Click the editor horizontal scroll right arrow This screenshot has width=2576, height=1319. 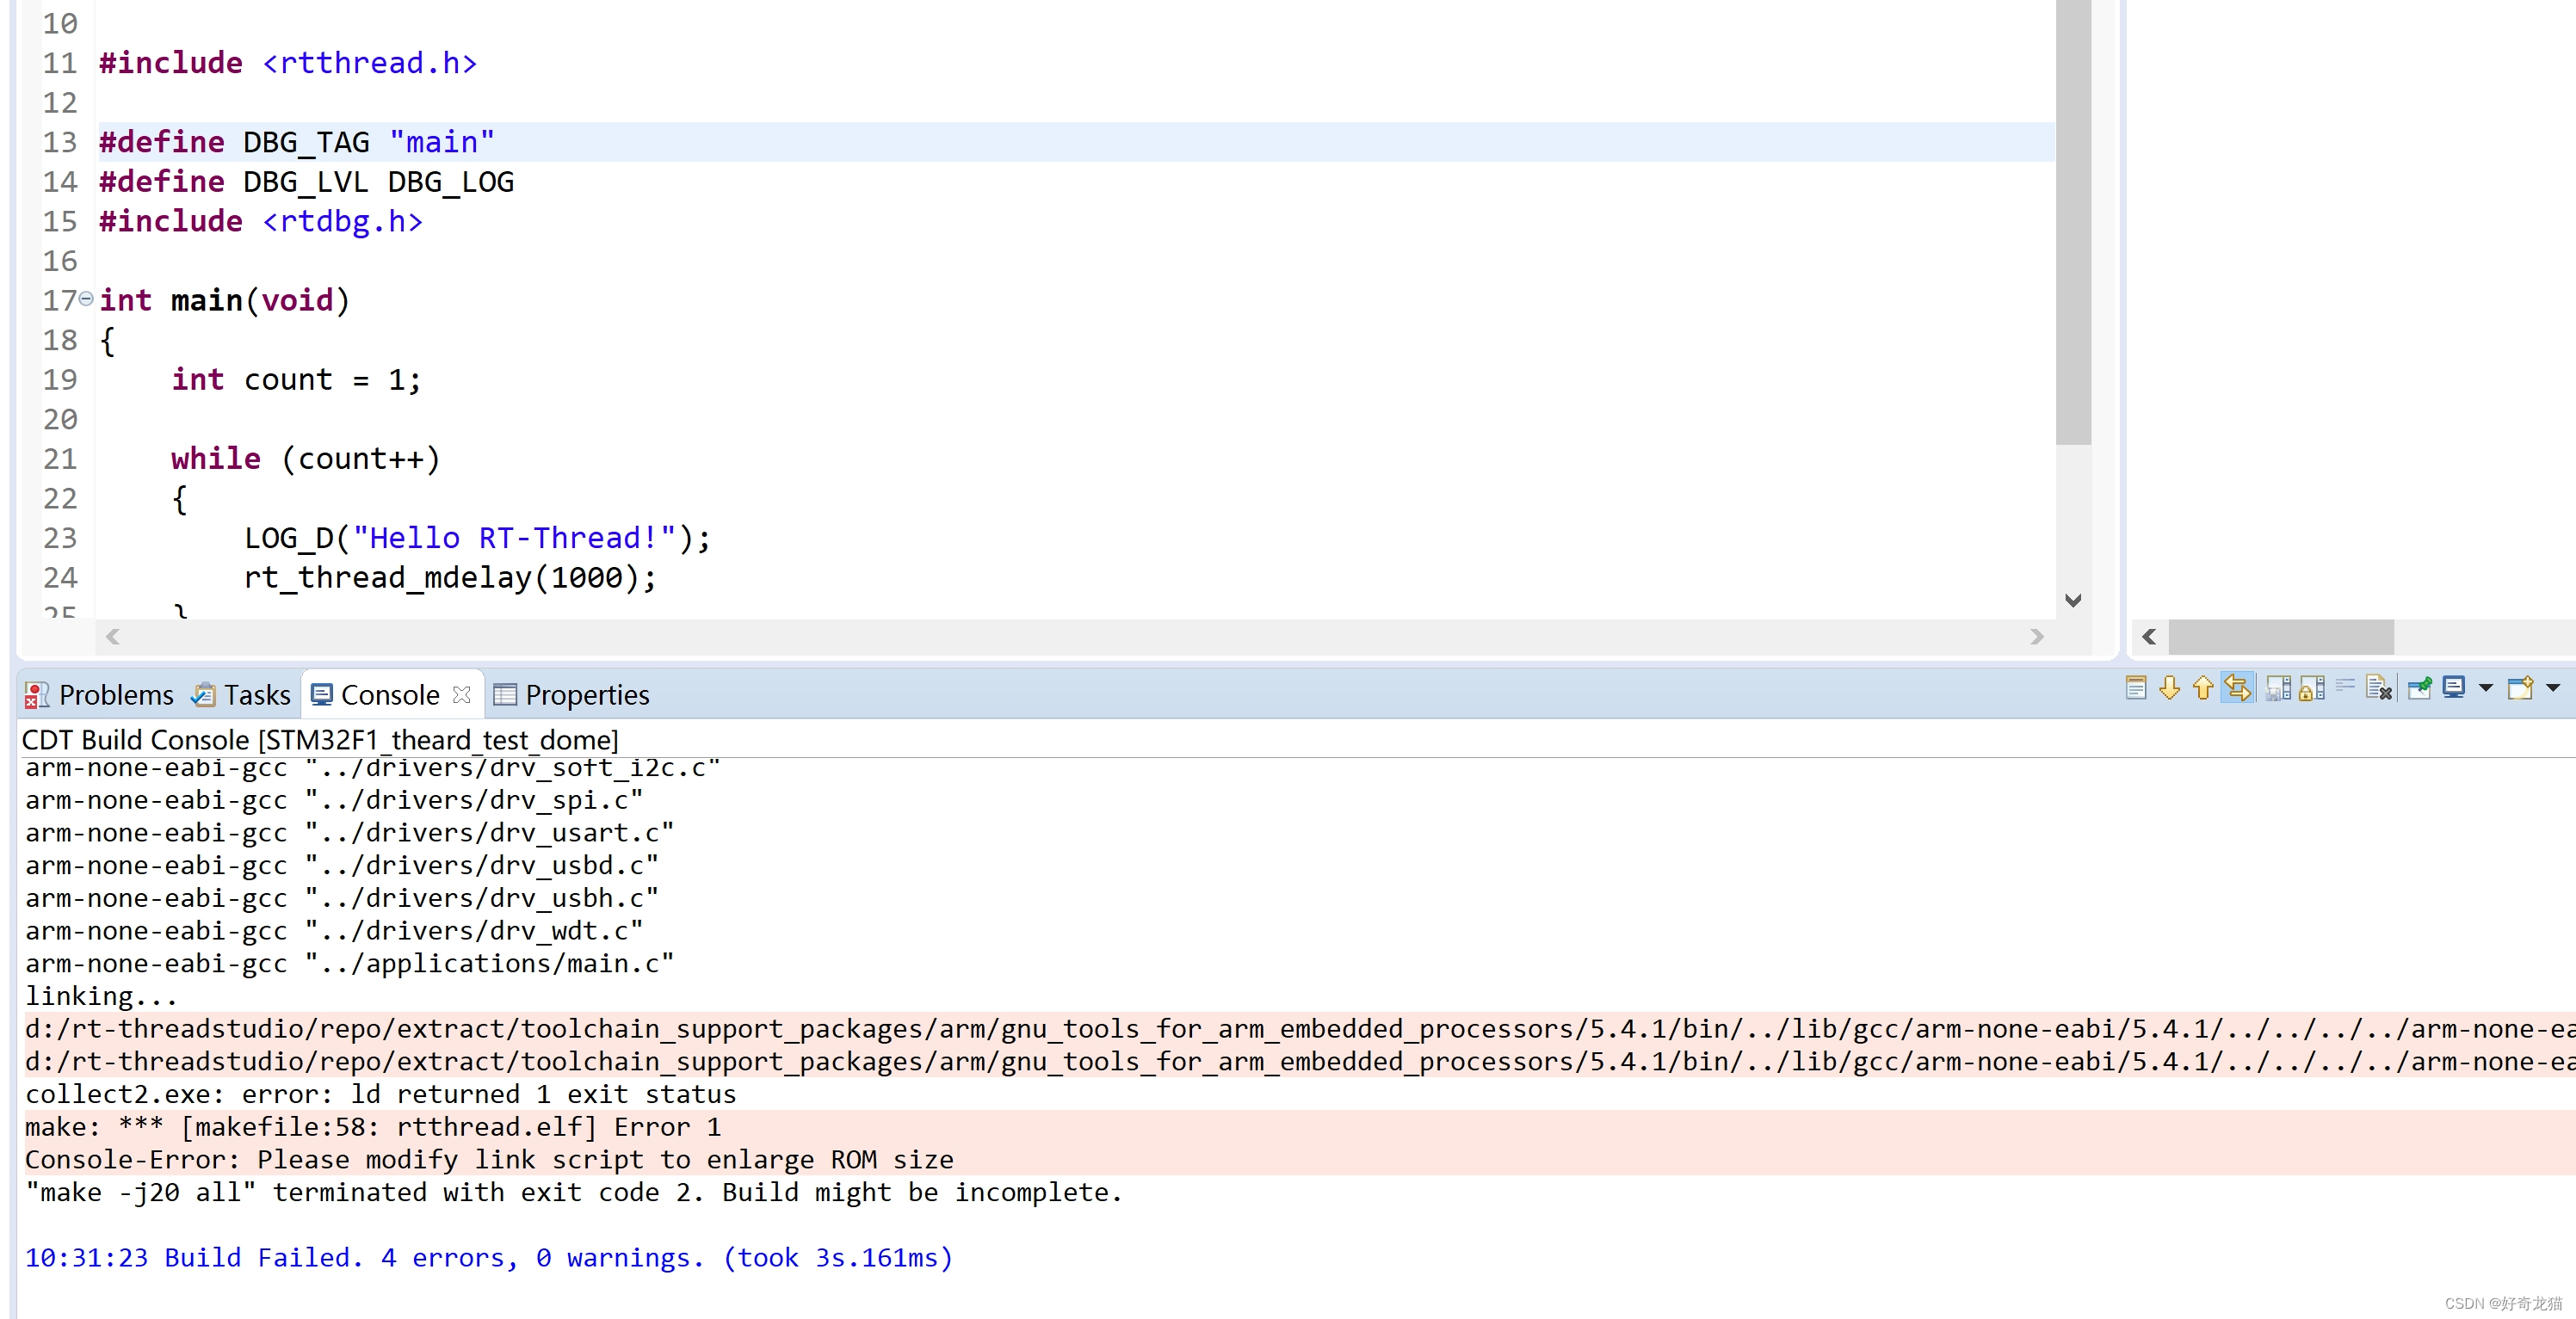pos(2037,636)
